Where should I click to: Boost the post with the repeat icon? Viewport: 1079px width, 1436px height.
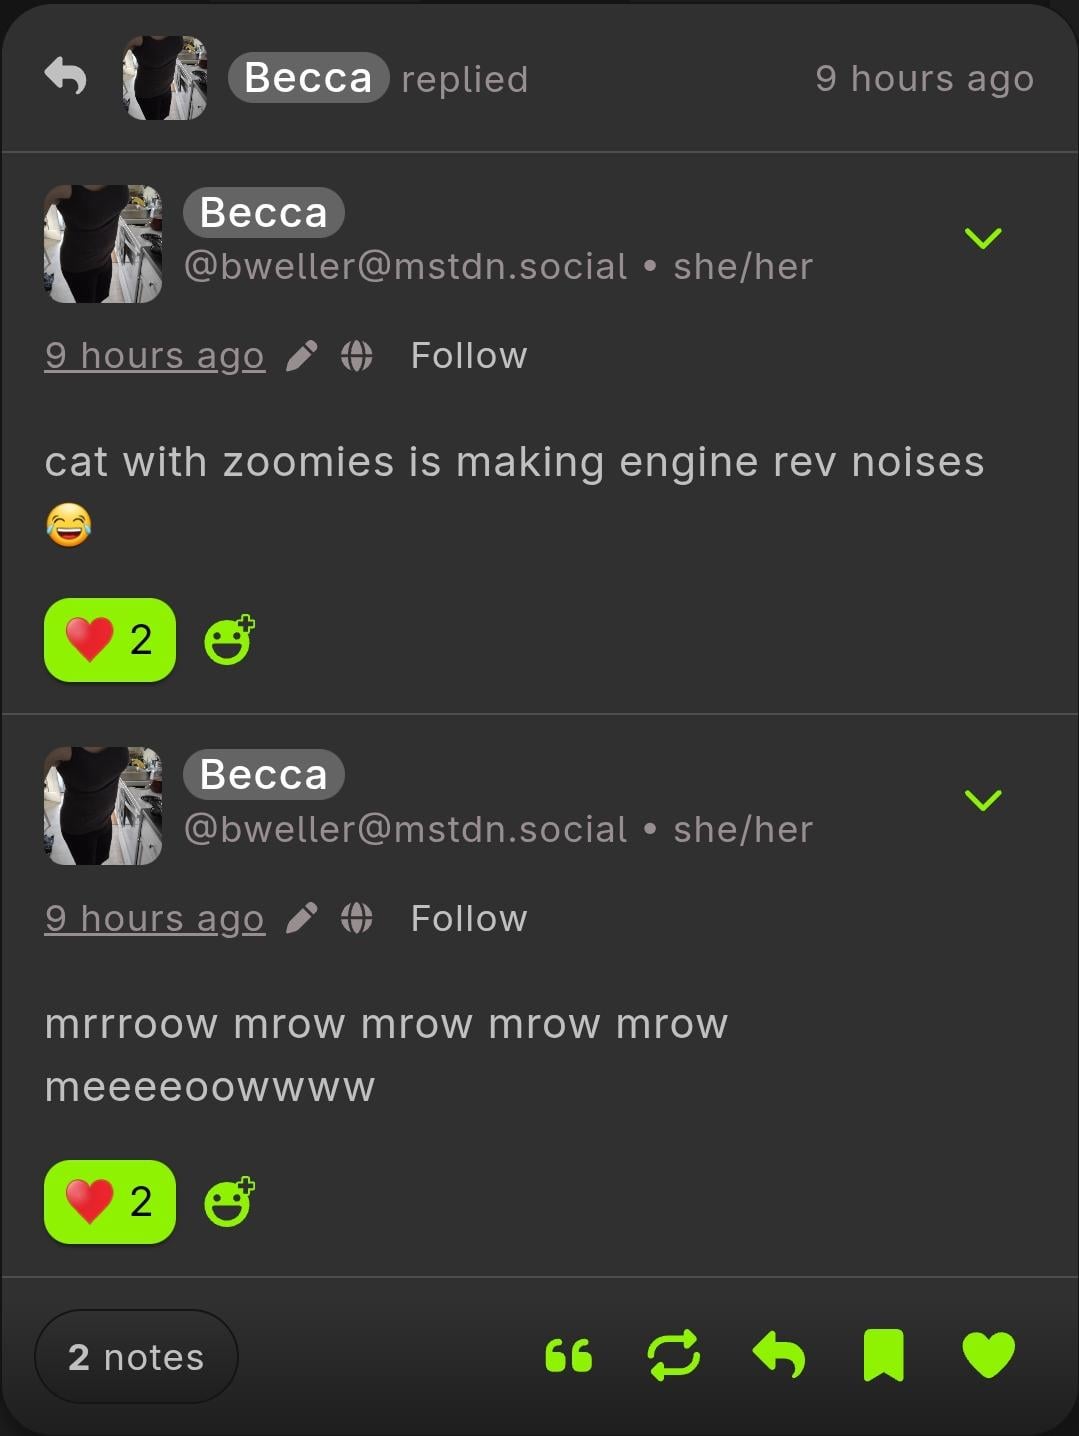674,1356
